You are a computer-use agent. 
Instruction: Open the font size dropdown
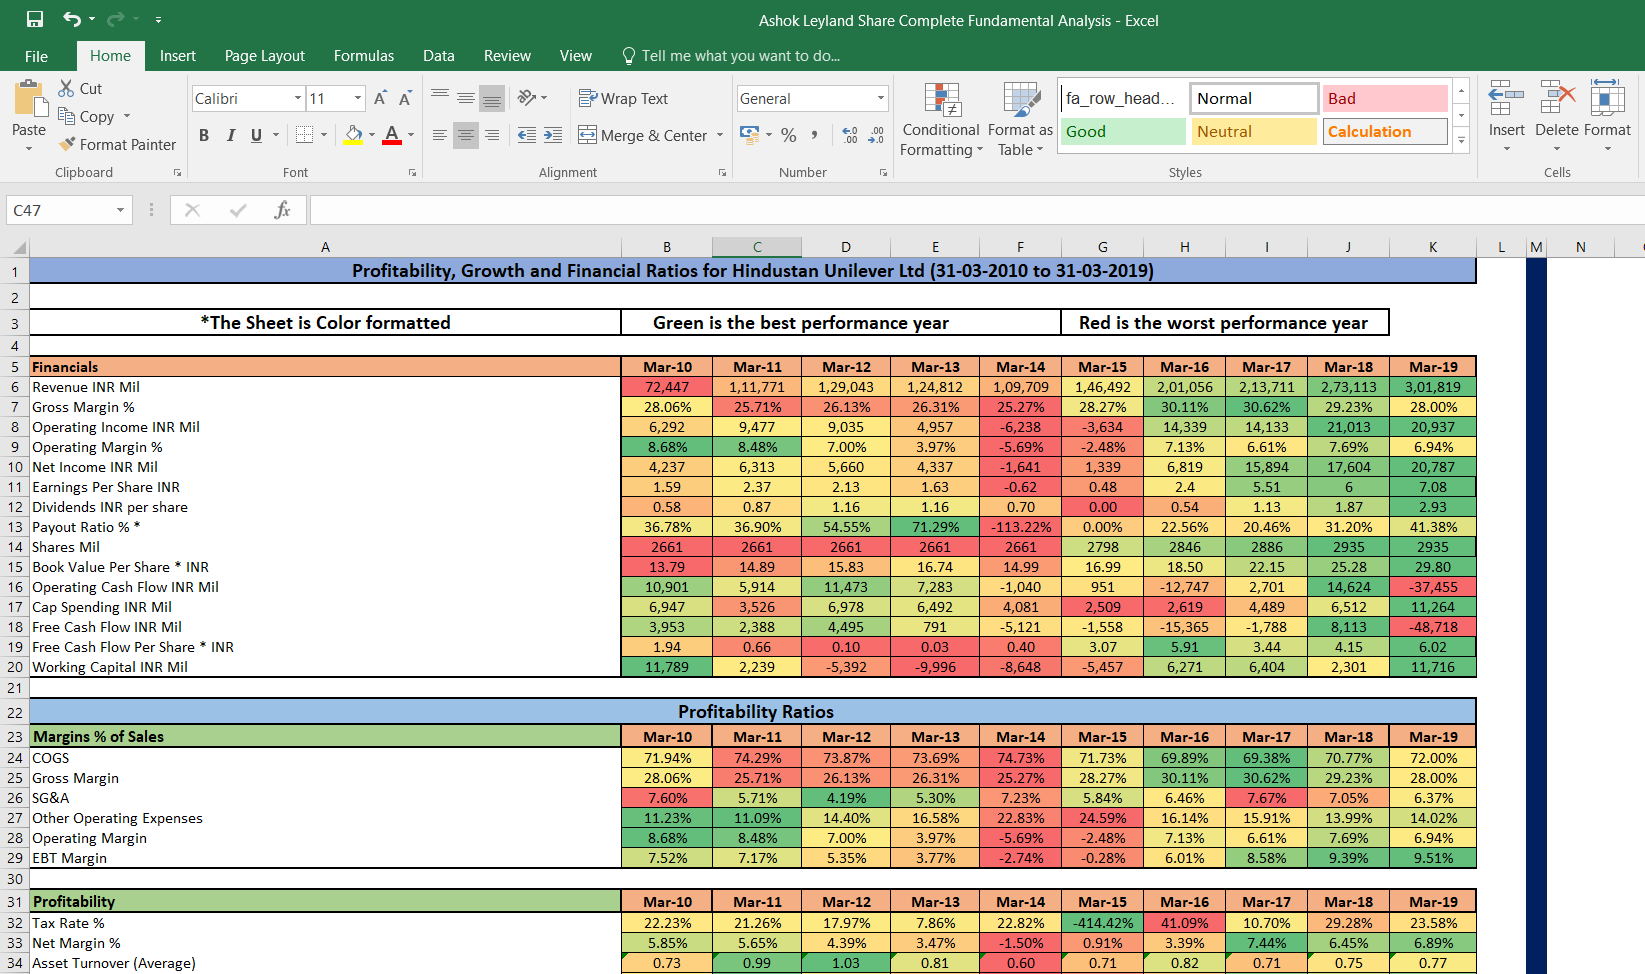click(358, 98)
